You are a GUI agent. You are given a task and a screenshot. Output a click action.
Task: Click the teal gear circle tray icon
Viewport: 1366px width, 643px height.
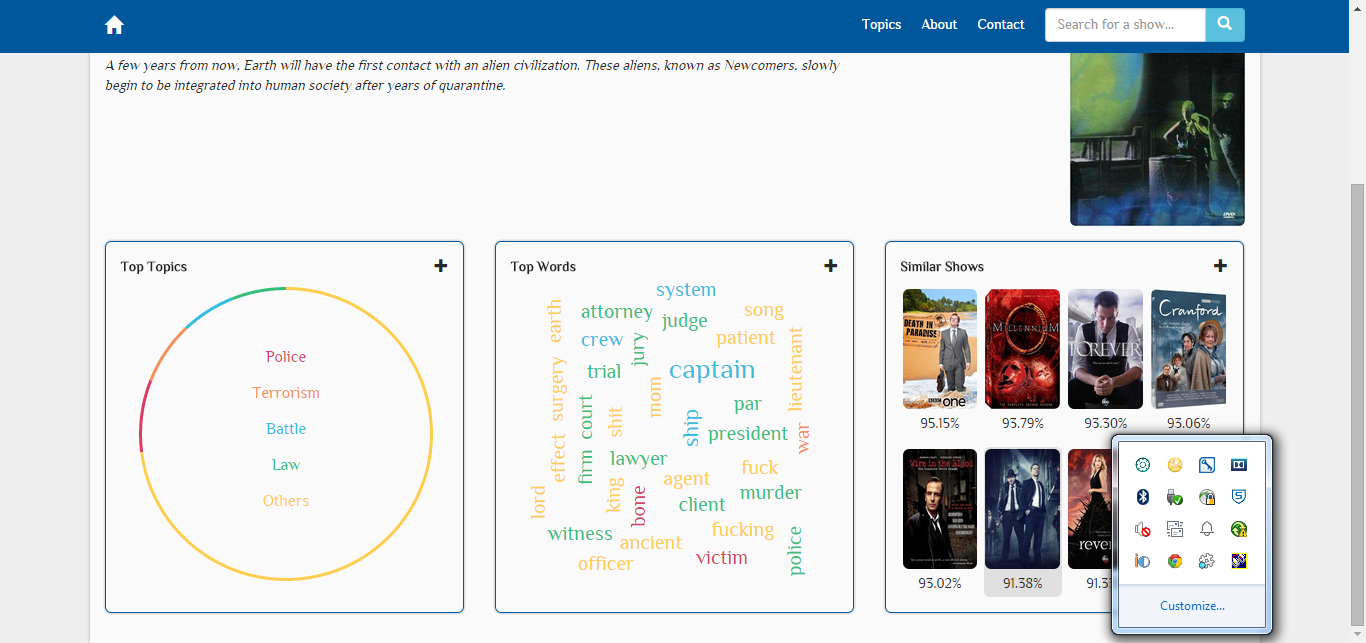tap(1143, 465)
